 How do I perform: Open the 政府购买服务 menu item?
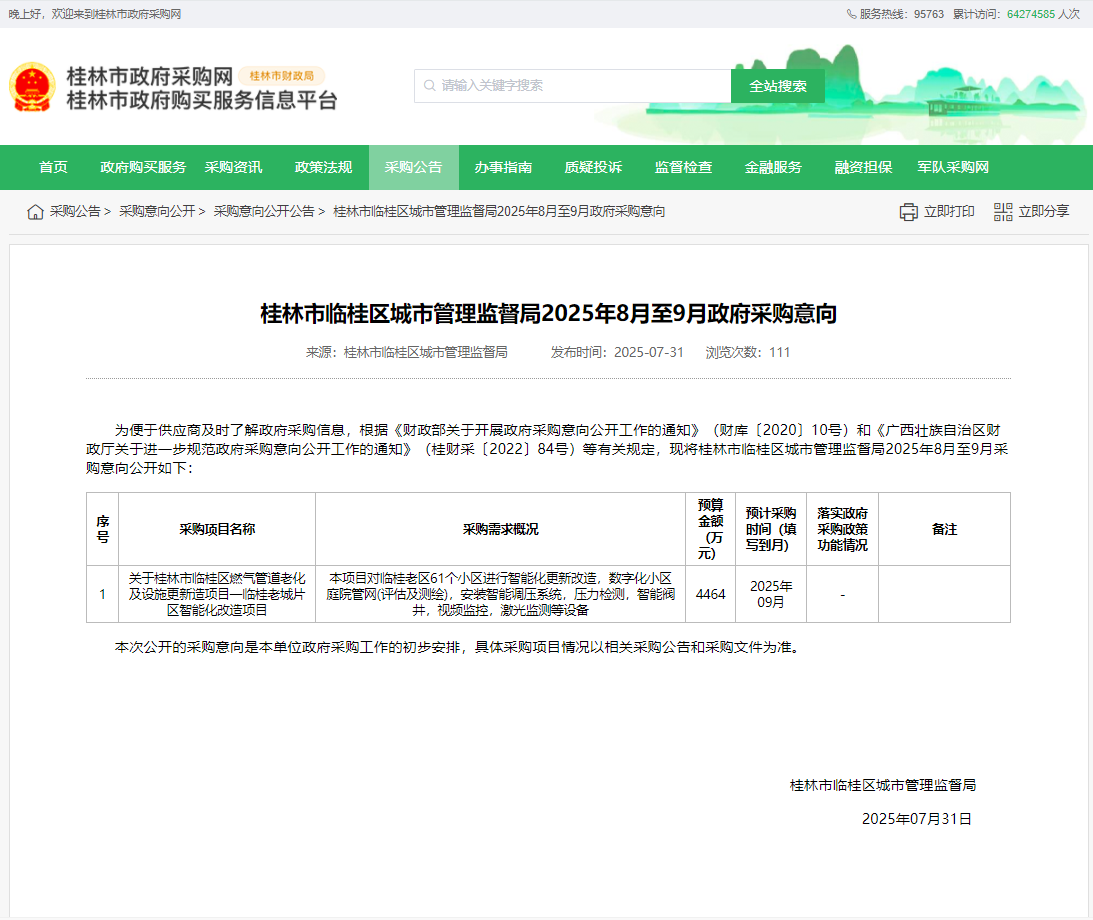(x=143, y=167)
